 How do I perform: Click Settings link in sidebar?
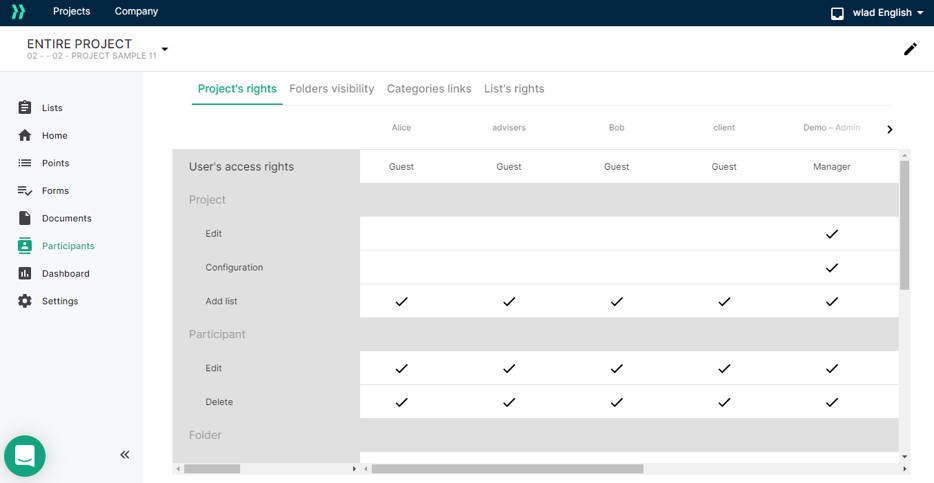point(60,301)
